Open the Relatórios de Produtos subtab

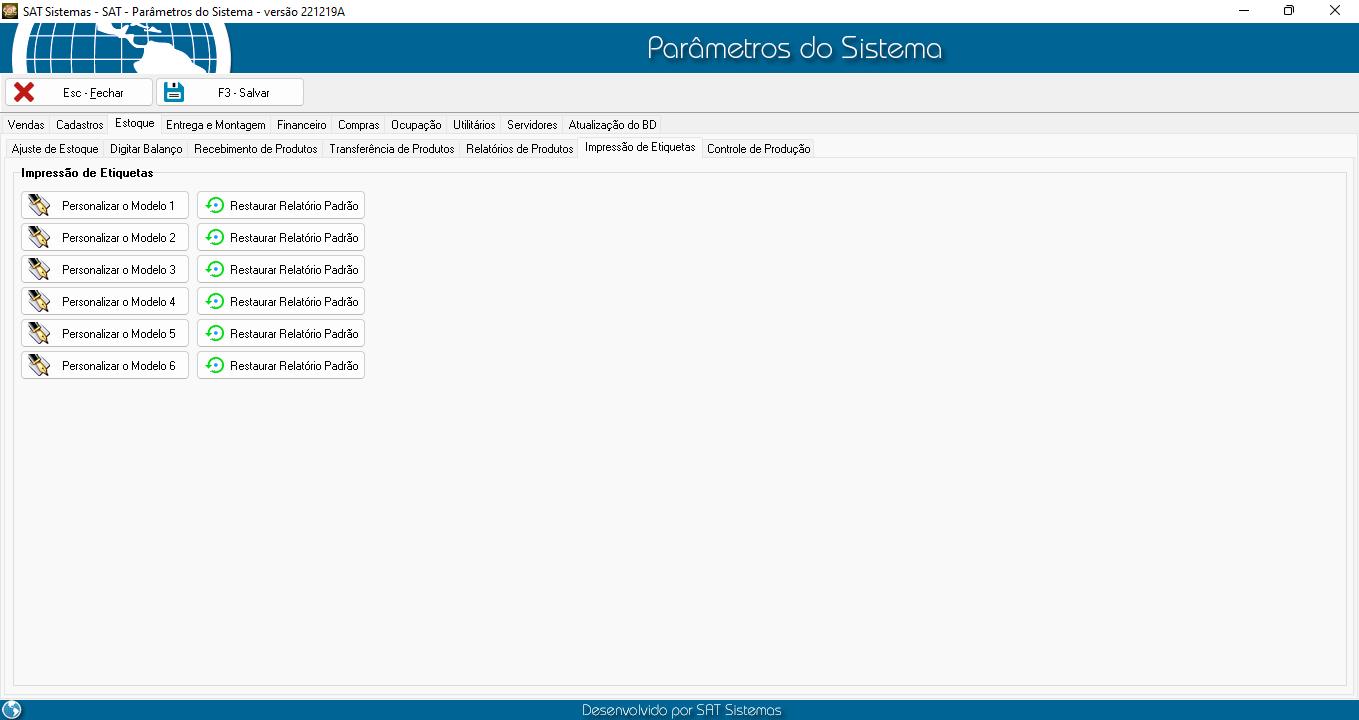click(x=519, y=149)
